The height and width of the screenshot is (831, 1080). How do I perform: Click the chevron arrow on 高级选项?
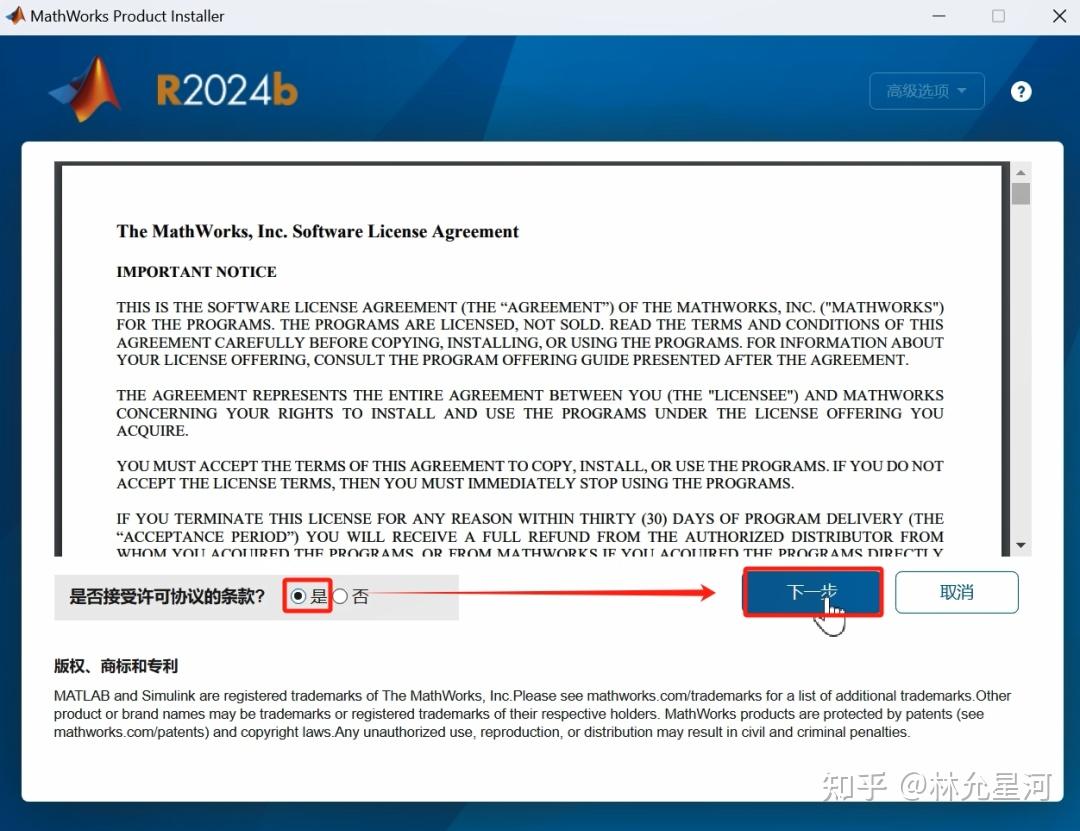point(962,90)
